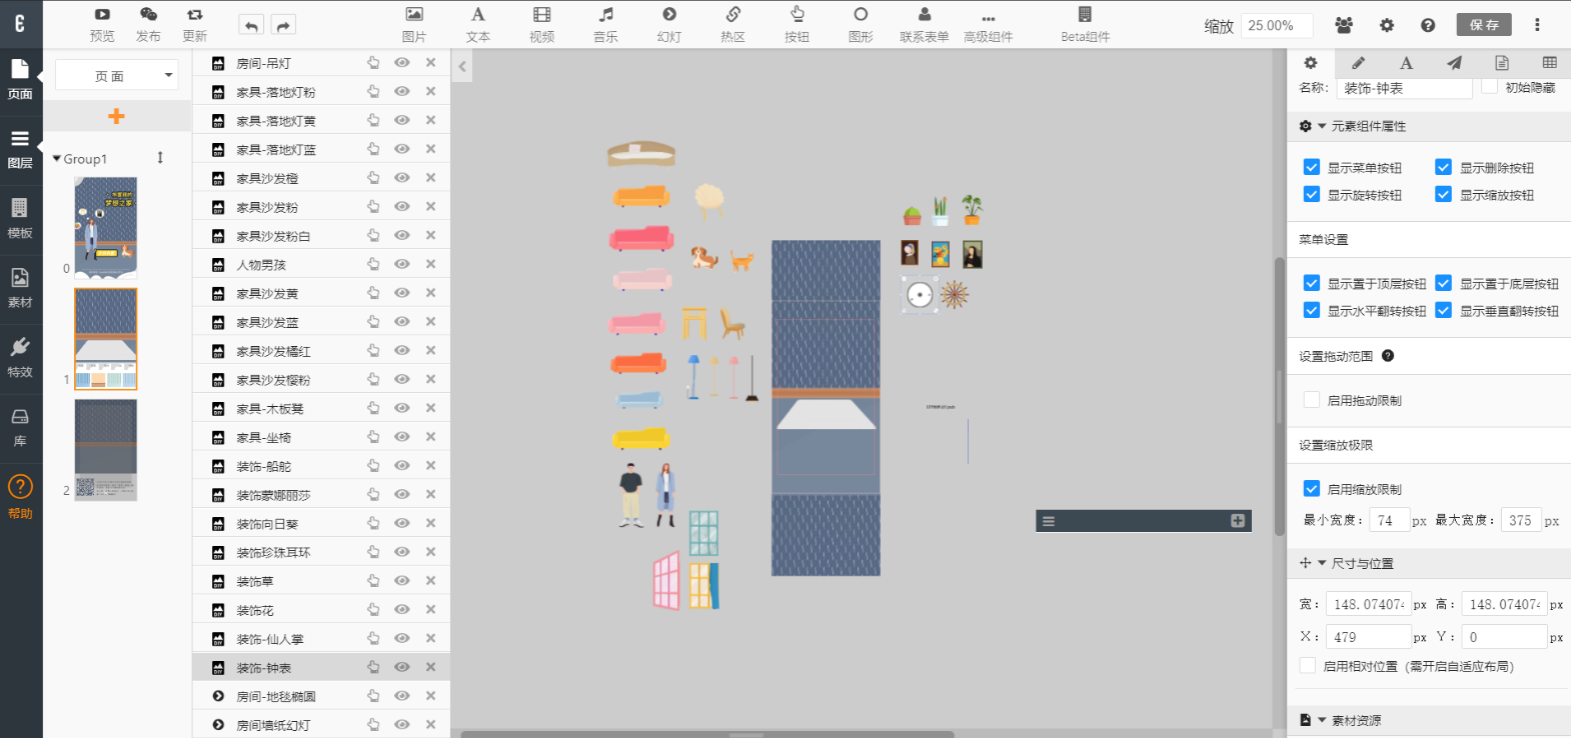Delete the 人物男孩 layer

(x=431, y=264)
